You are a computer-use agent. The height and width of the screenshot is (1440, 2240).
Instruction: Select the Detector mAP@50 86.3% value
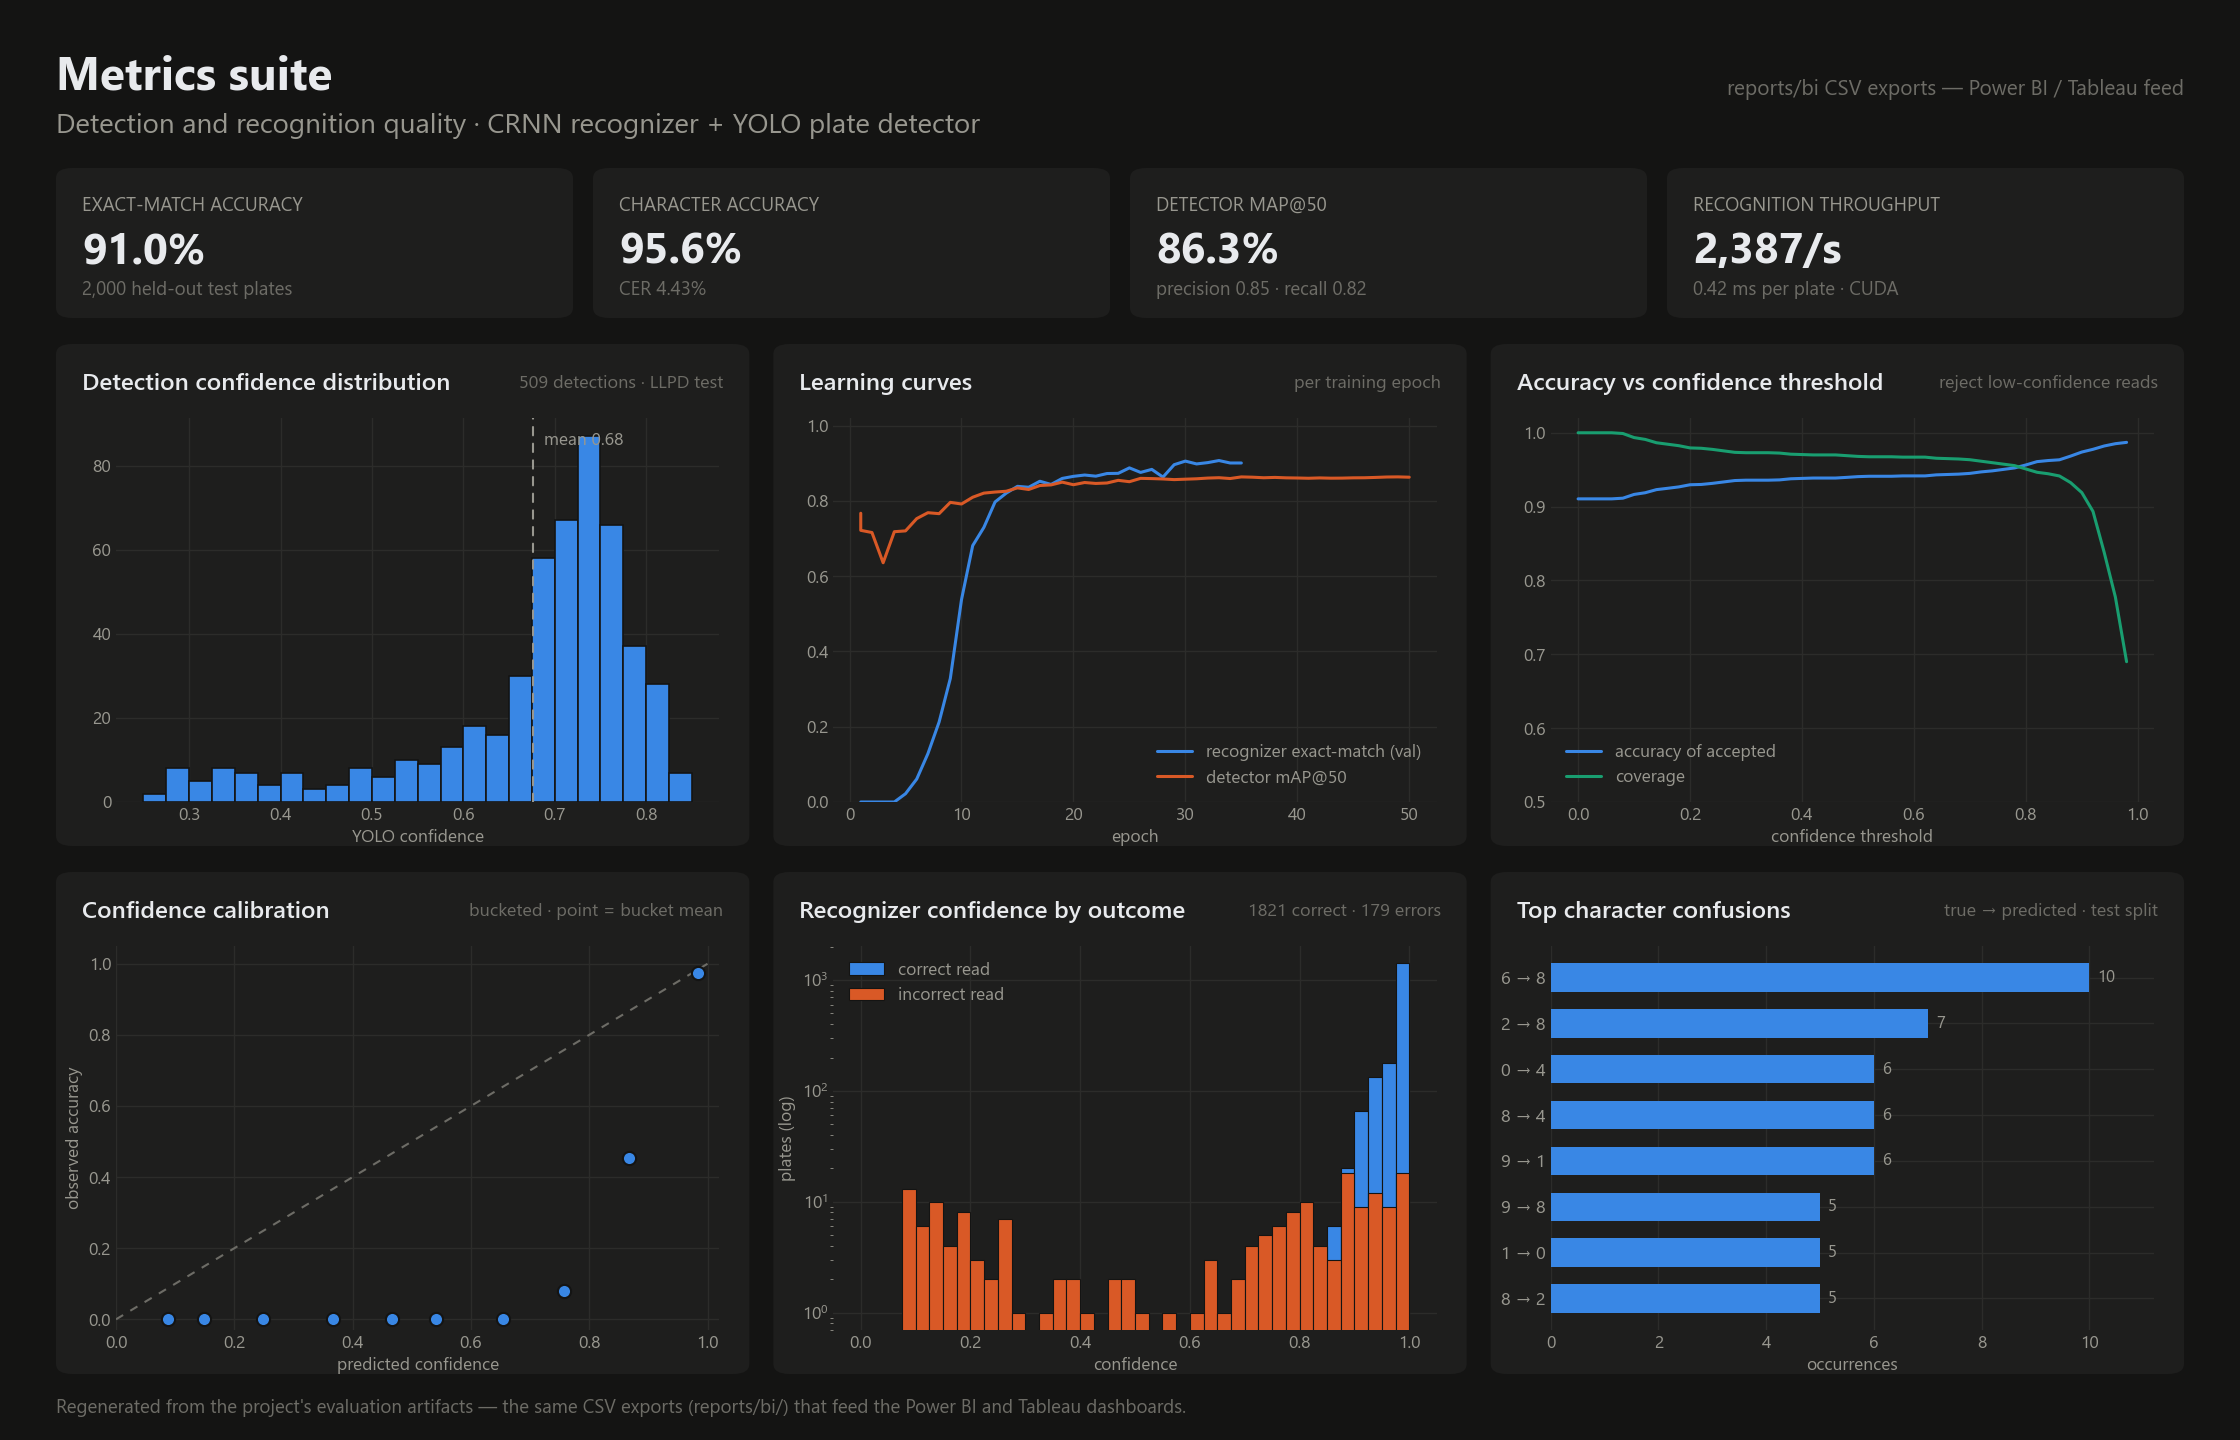click(1217, 249)
